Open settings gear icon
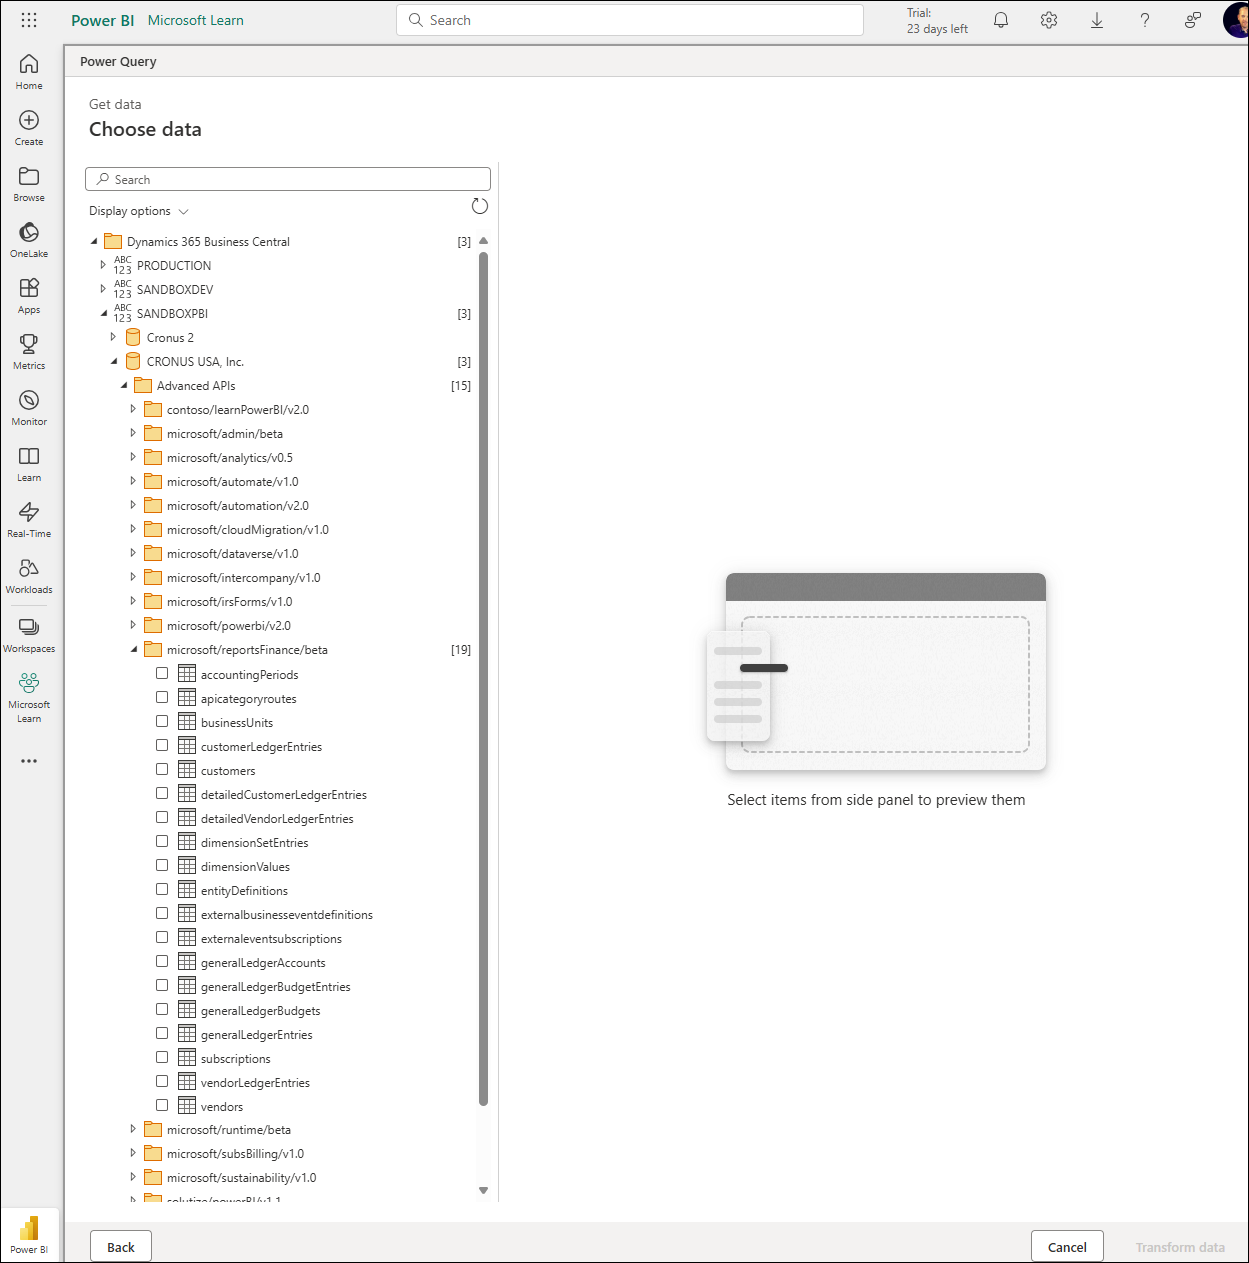Image resolution: width=1249 pixels, height=1263 pixels. pos(1049,20)
